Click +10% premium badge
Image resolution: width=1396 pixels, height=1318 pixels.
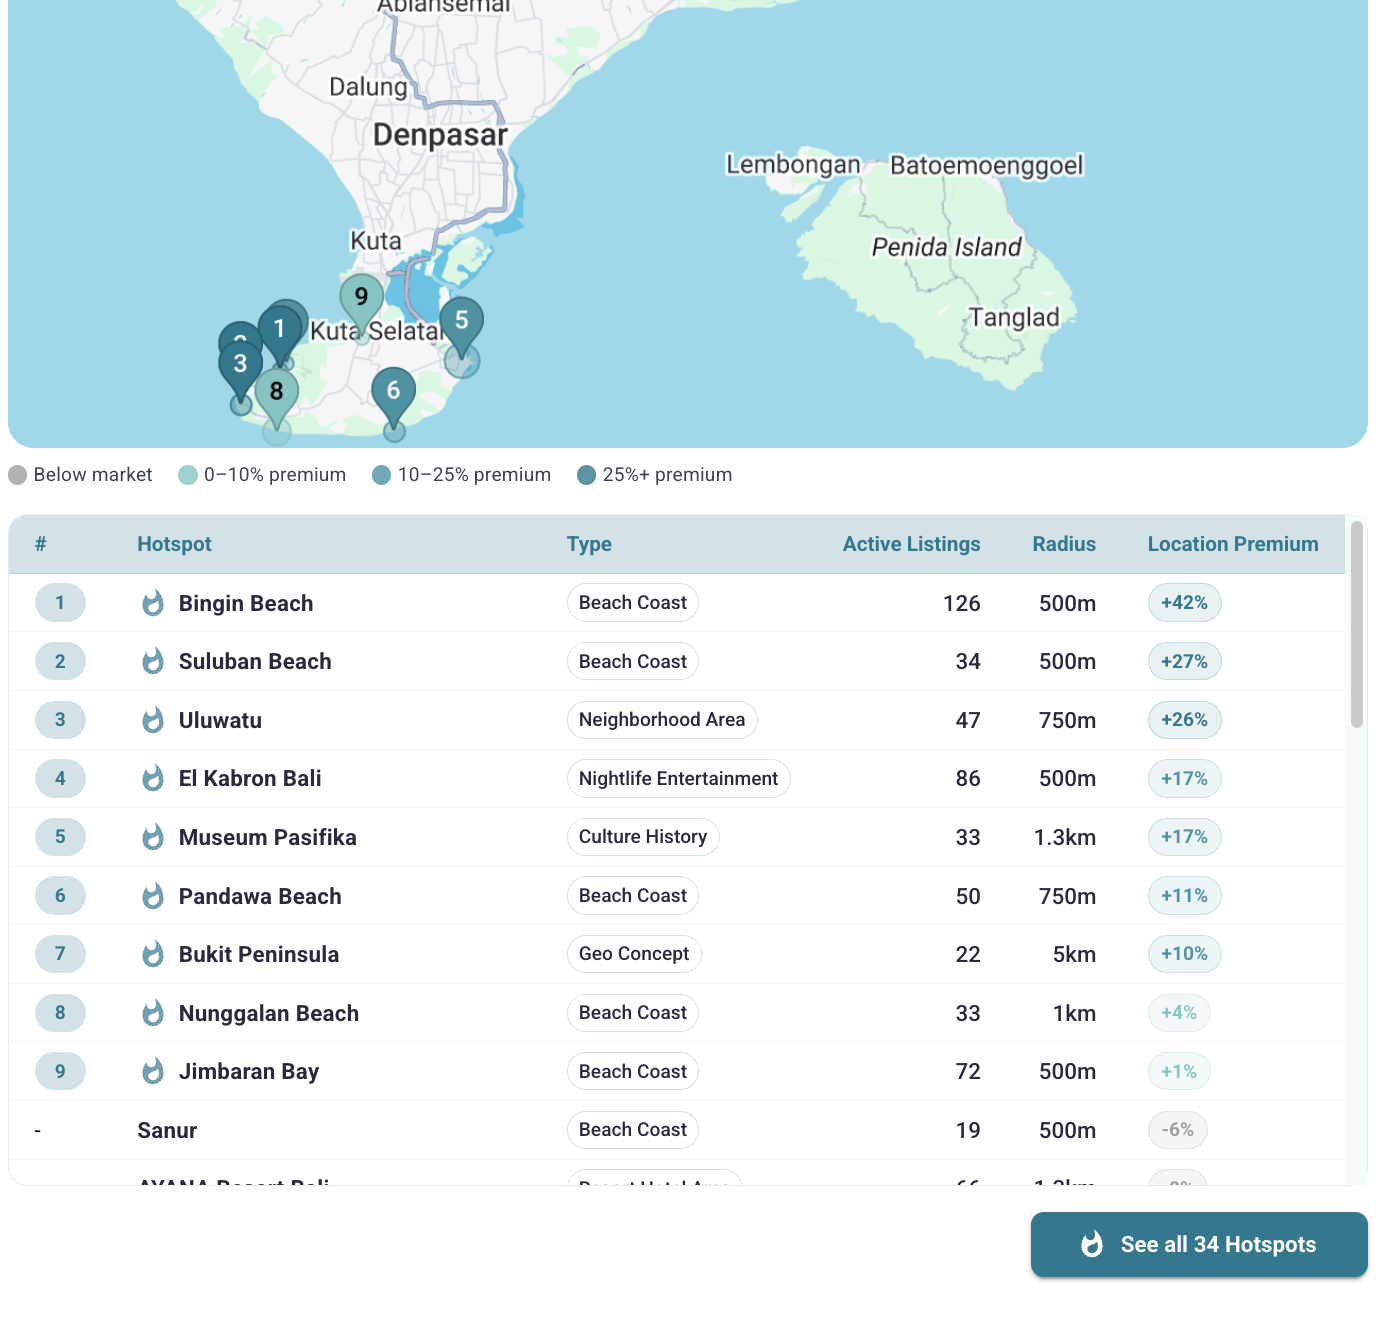[1184, 954]
